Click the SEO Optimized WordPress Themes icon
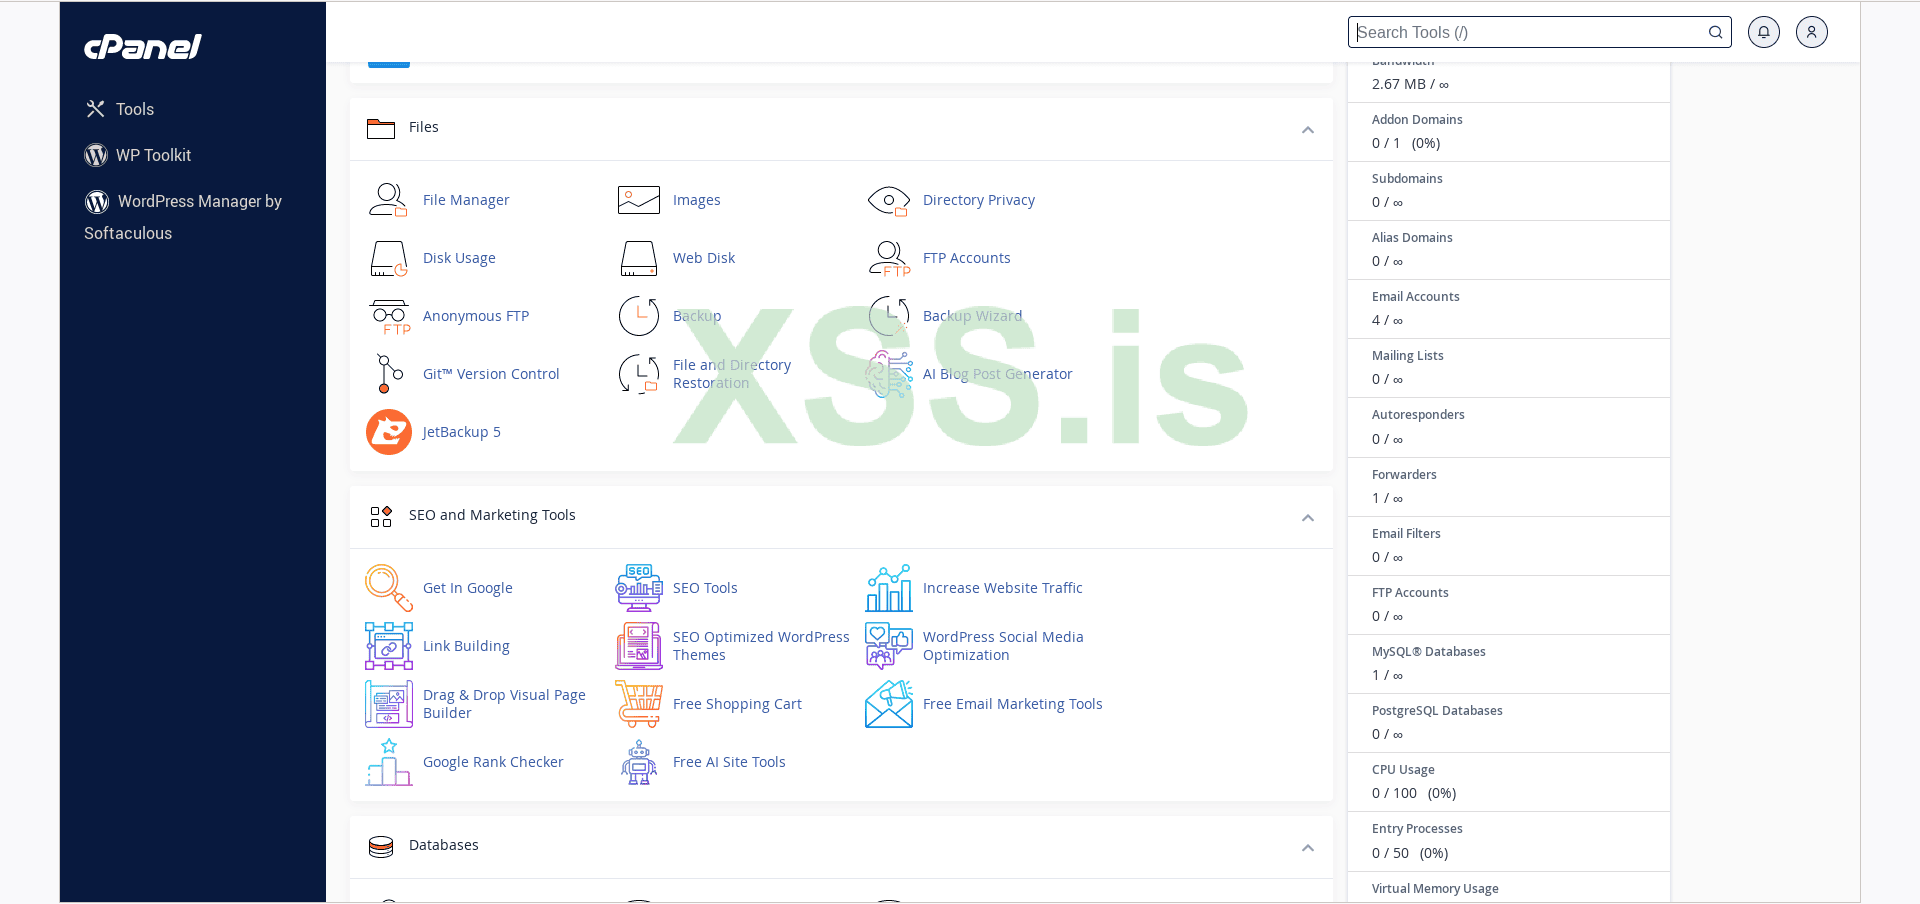 point(639,646)
